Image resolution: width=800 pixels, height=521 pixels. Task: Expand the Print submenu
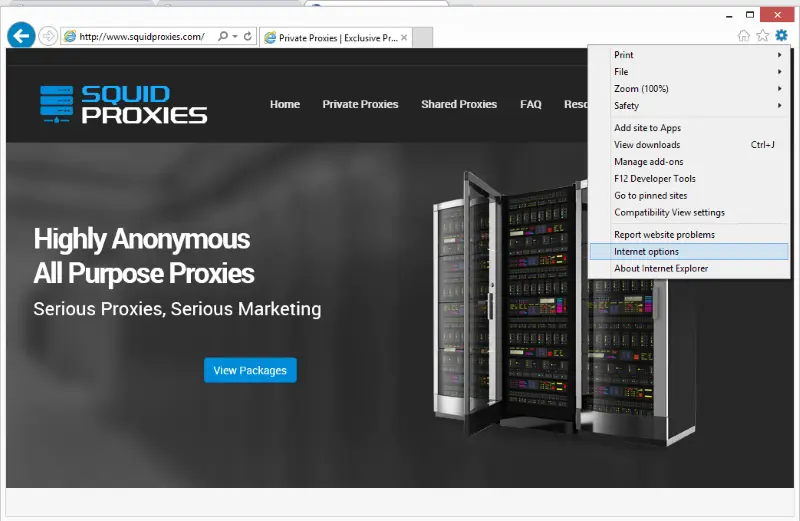[689, 55]
